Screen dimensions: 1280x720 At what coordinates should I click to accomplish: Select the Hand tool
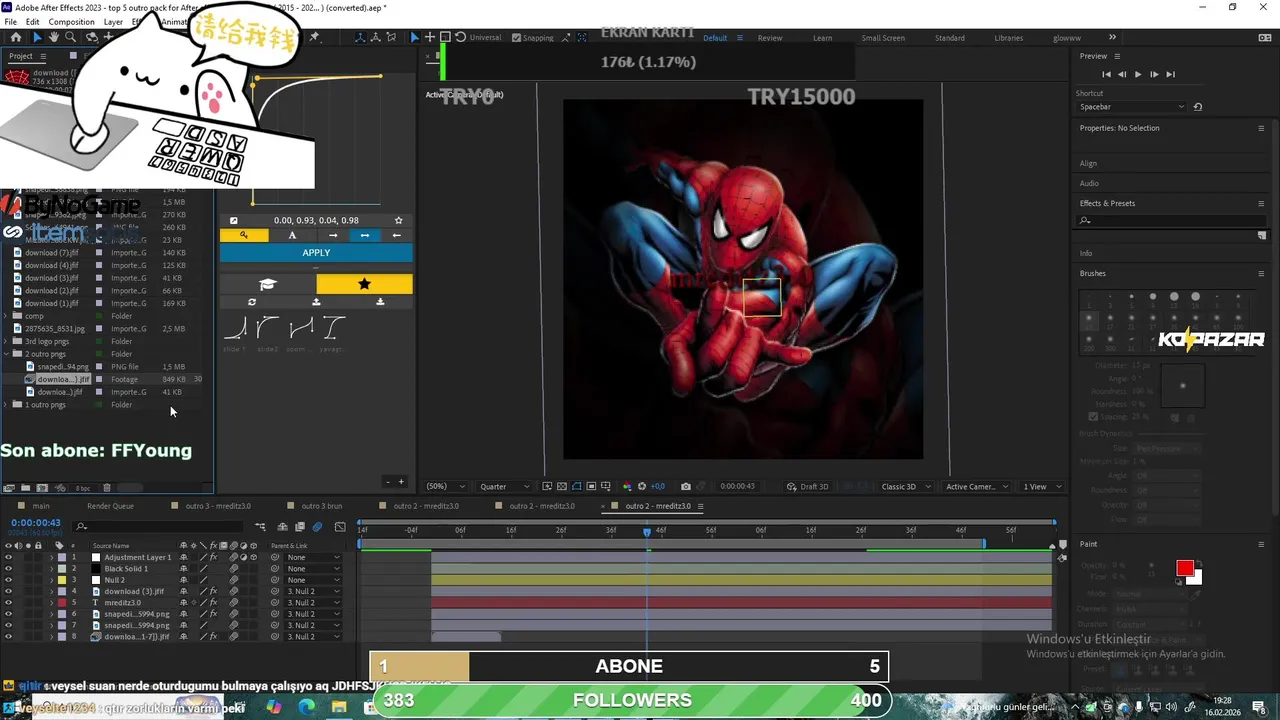(x=54, y=37)
